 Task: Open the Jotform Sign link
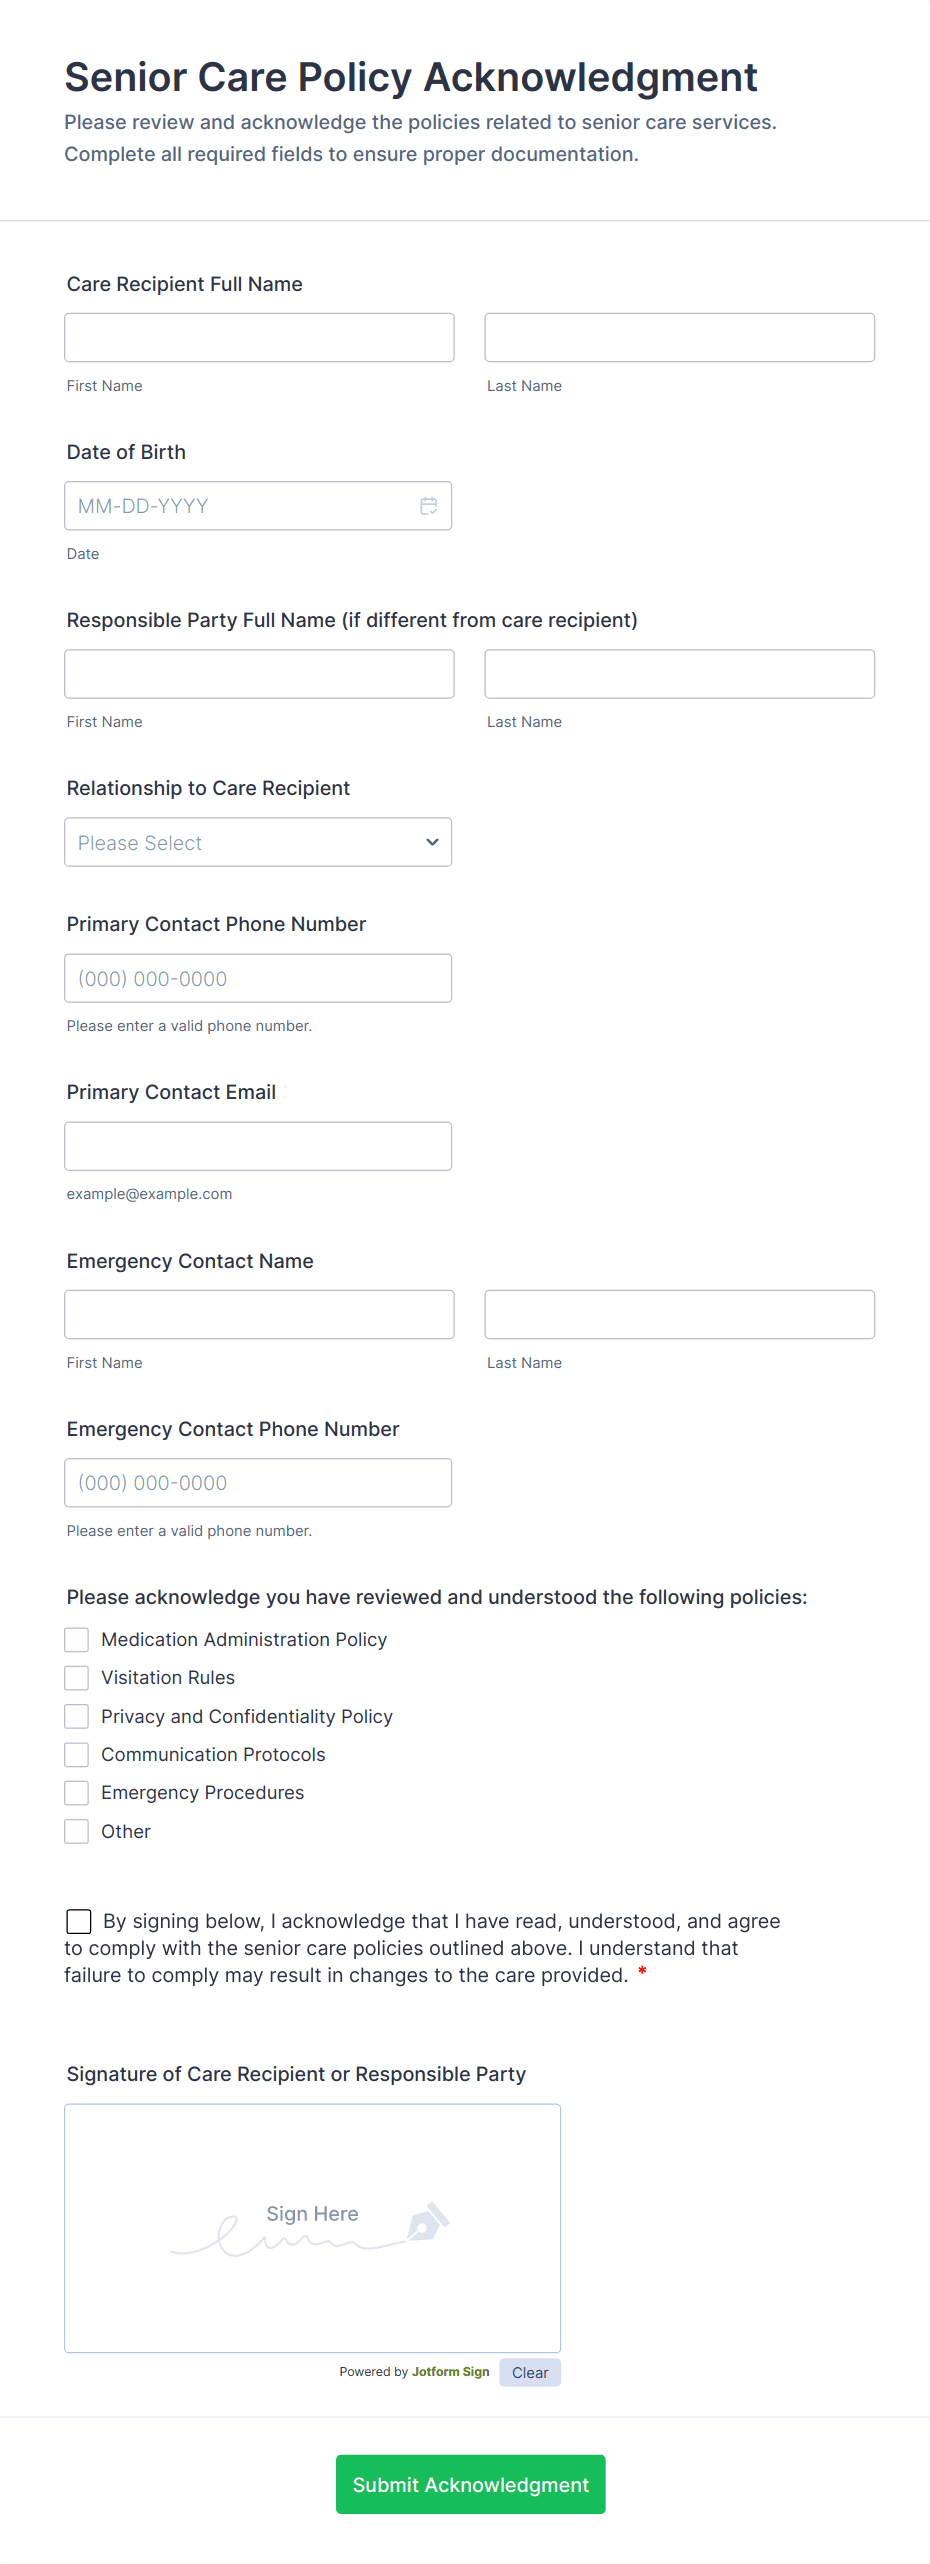click(450, 2372)
